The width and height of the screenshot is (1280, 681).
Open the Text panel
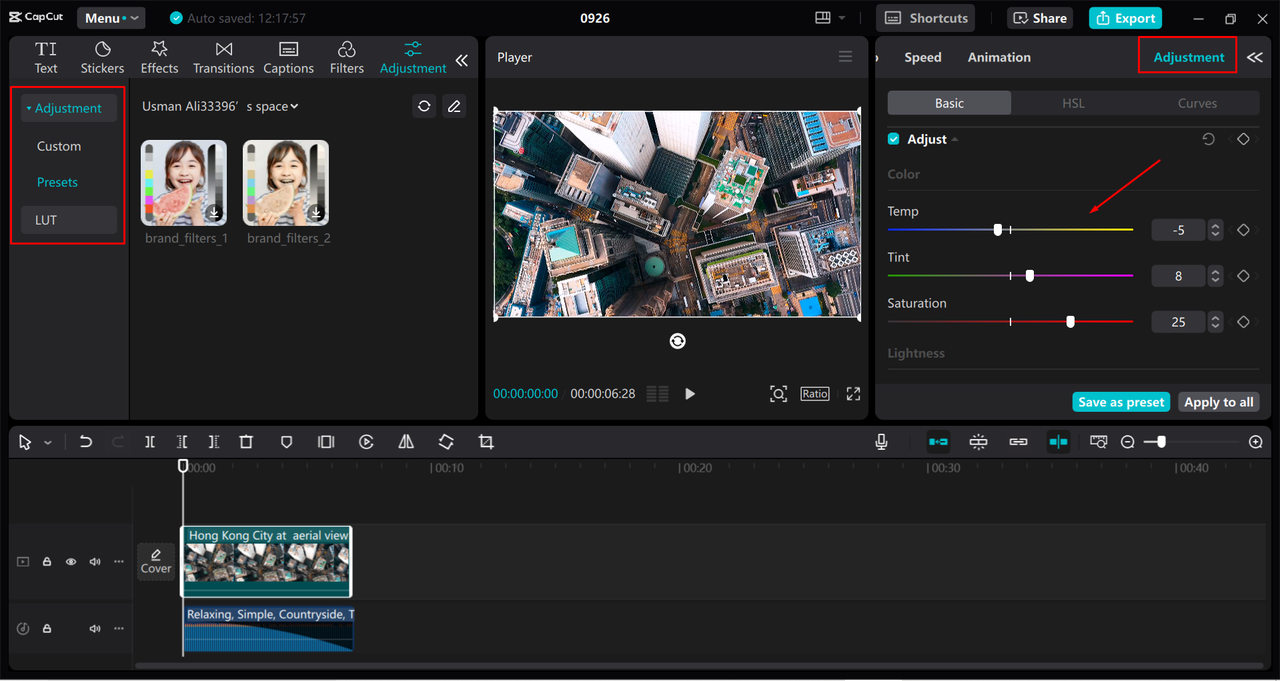pyautogui.click(x=46, y=58)
